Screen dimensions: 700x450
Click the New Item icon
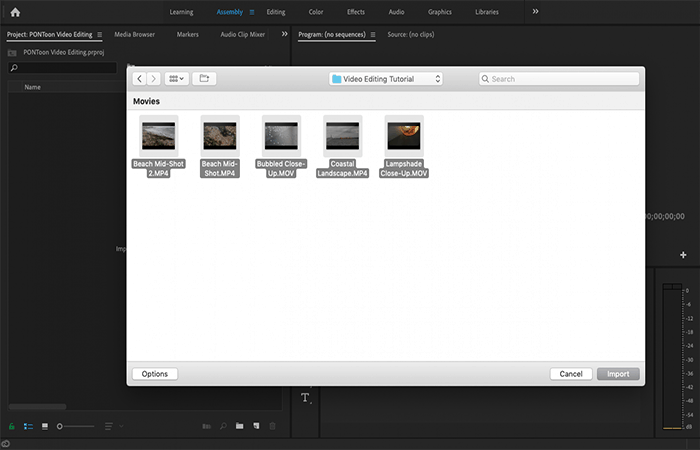(x=256, y=426)
